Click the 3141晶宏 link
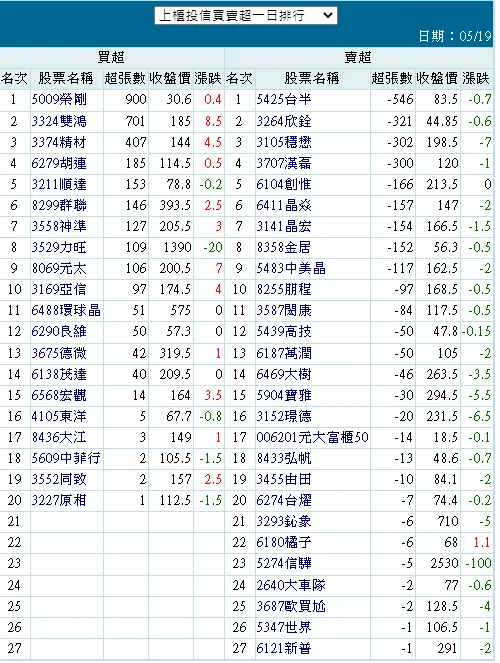 [x=284, y=227]
